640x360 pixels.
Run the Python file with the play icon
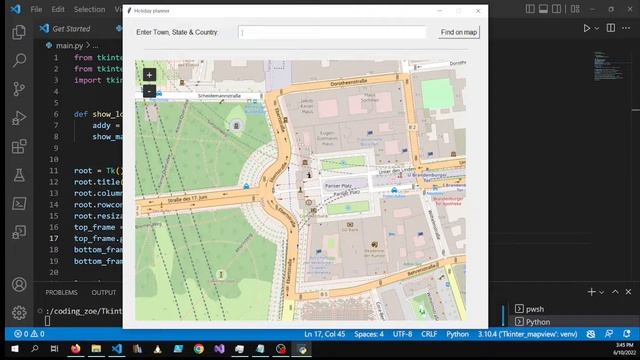point(587,28)
